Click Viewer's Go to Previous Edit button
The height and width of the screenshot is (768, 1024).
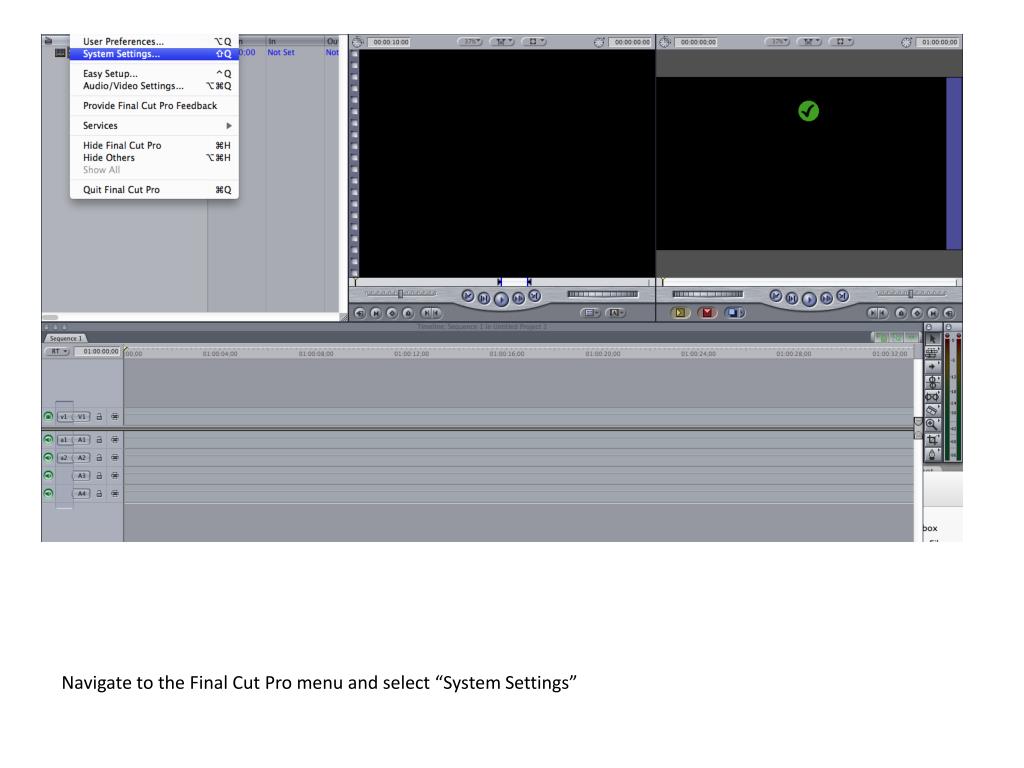(x=468, y=296)
